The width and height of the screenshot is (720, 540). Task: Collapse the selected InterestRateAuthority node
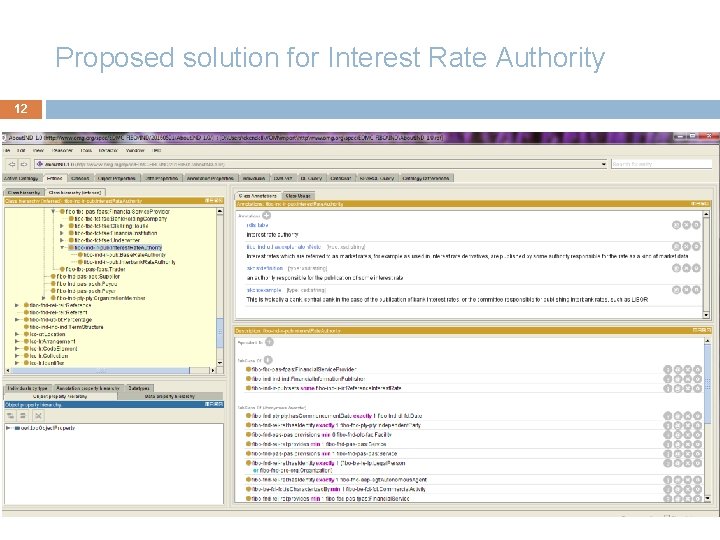pos(62,248)
